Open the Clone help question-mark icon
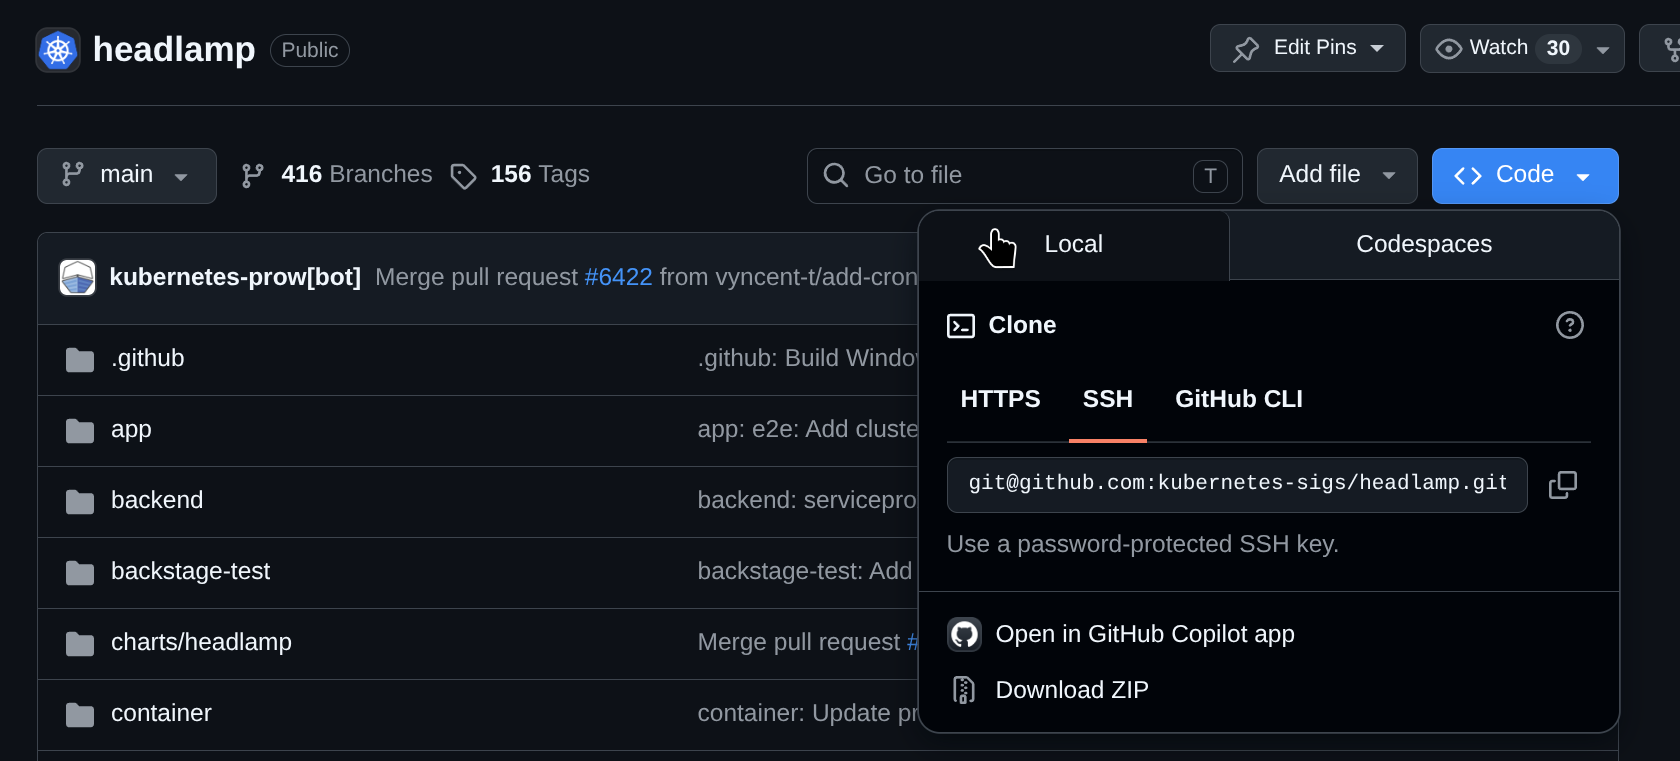Image resolution: width=1680 pixels, height=761 pixels. [x=1570, y=325]
